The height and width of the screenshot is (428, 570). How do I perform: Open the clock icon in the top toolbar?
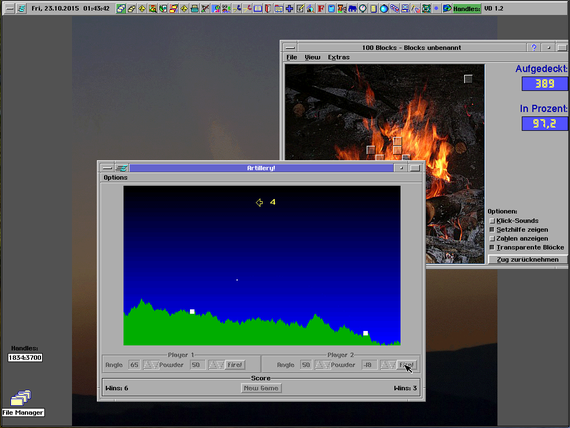[363, 8]
